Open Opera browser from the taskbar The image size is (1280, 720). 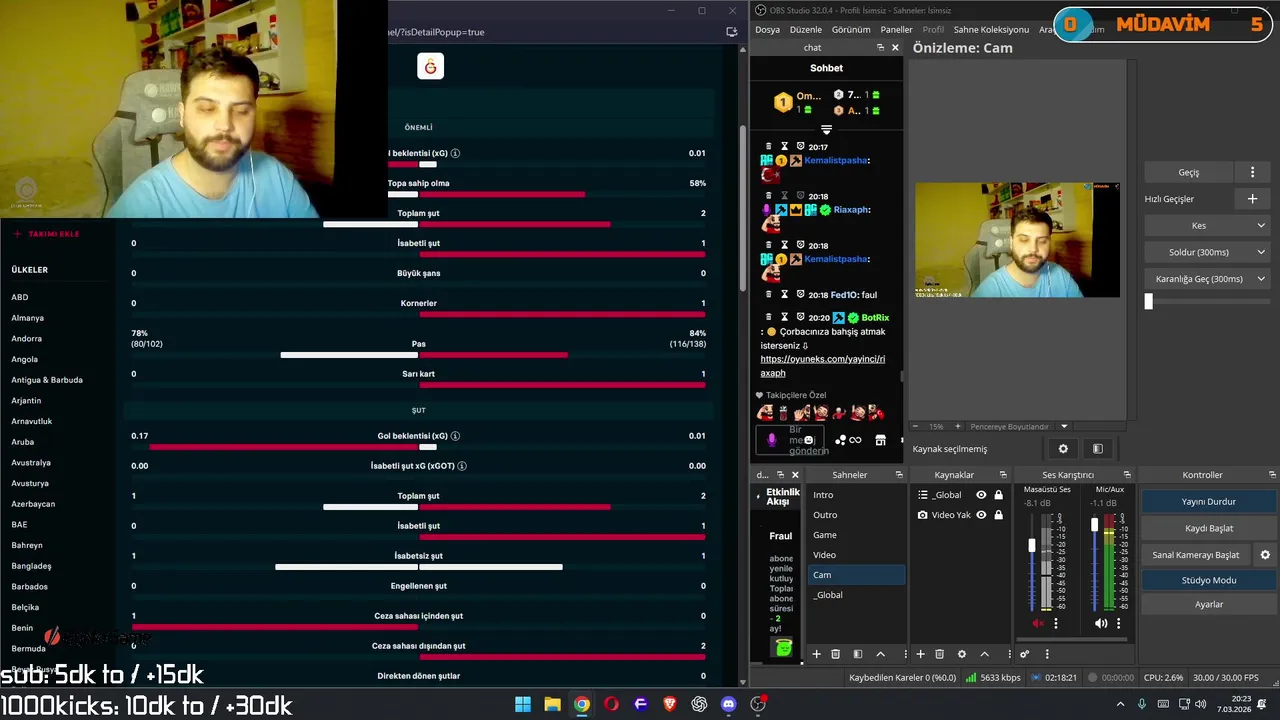[611, 704]
